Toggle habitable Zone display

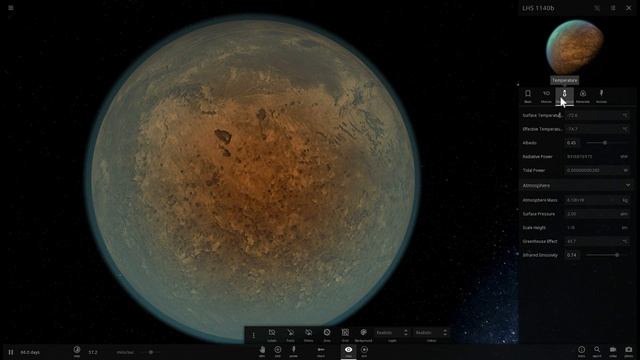pos(327,335)
